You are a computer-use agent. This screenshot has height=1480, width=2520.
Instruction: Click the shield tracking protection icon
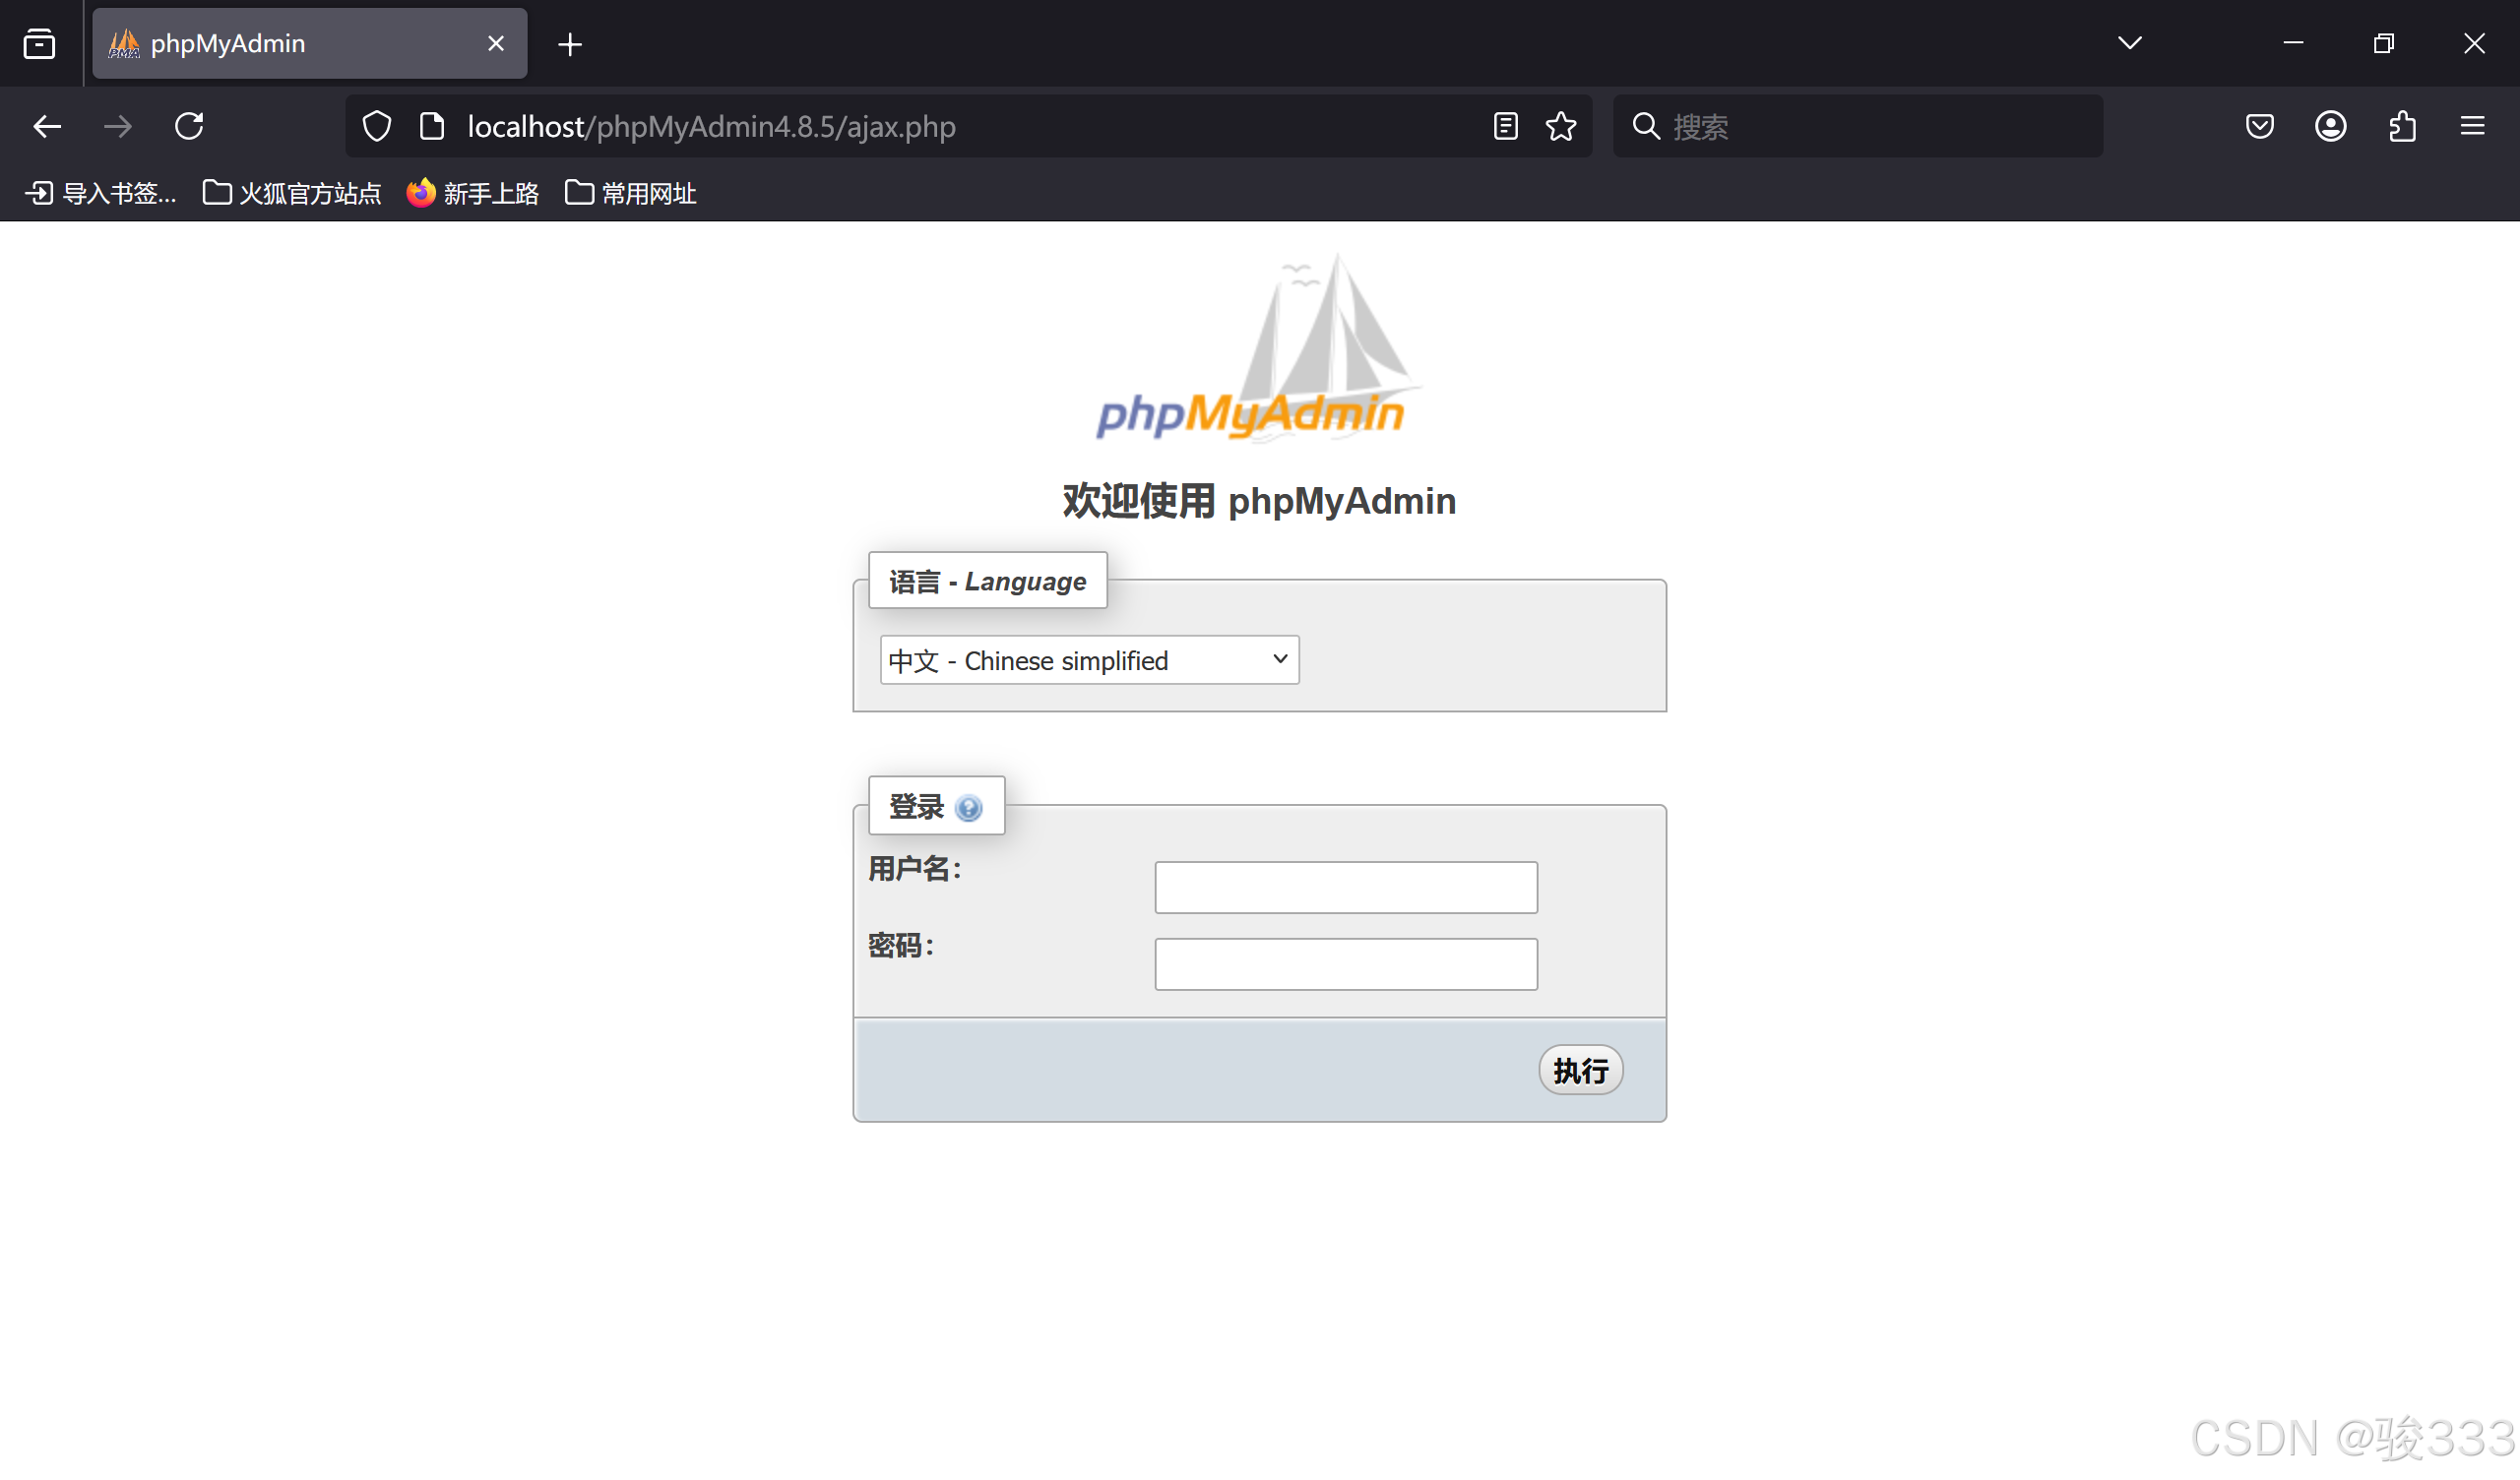[376, 126]
